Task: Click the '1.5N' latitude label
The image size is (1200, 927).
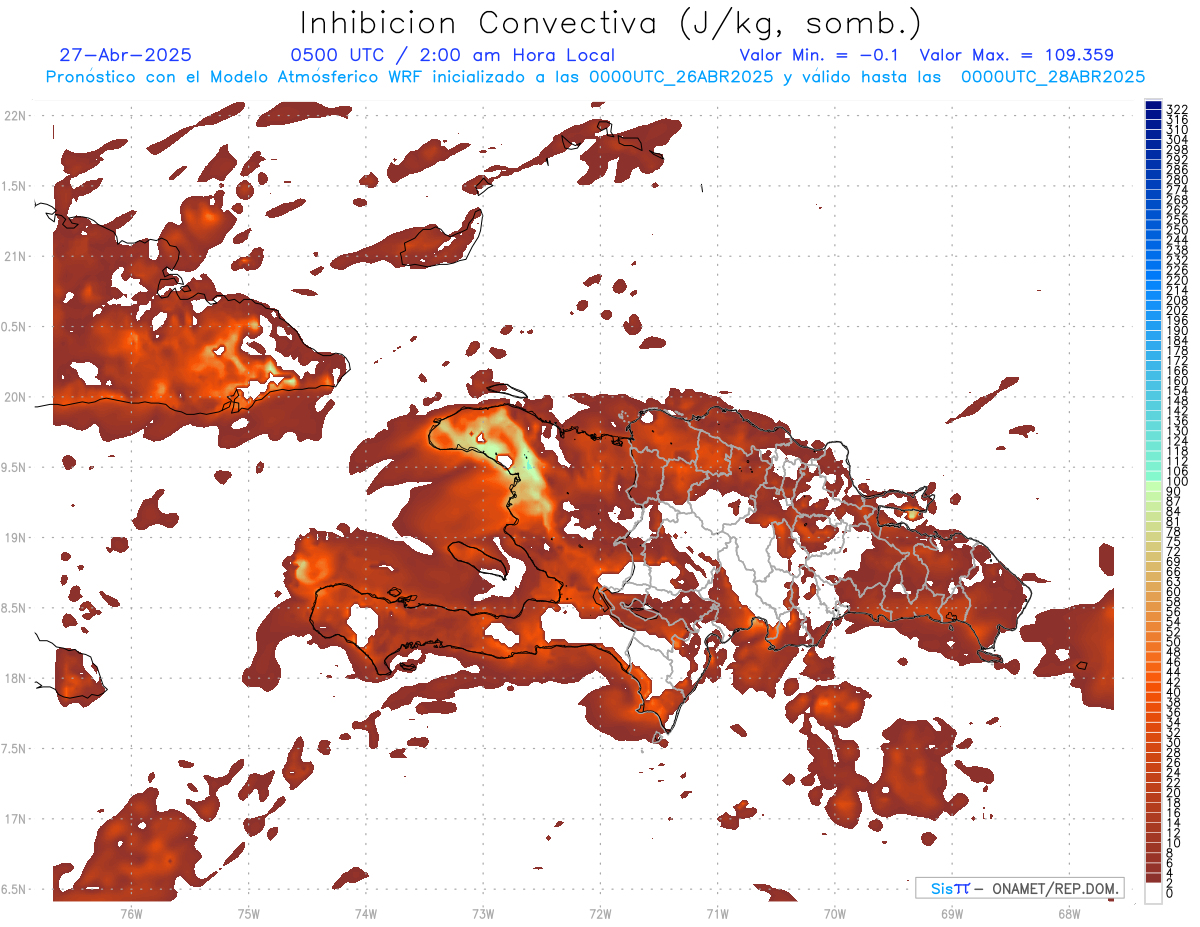Action: pos(15,186)
